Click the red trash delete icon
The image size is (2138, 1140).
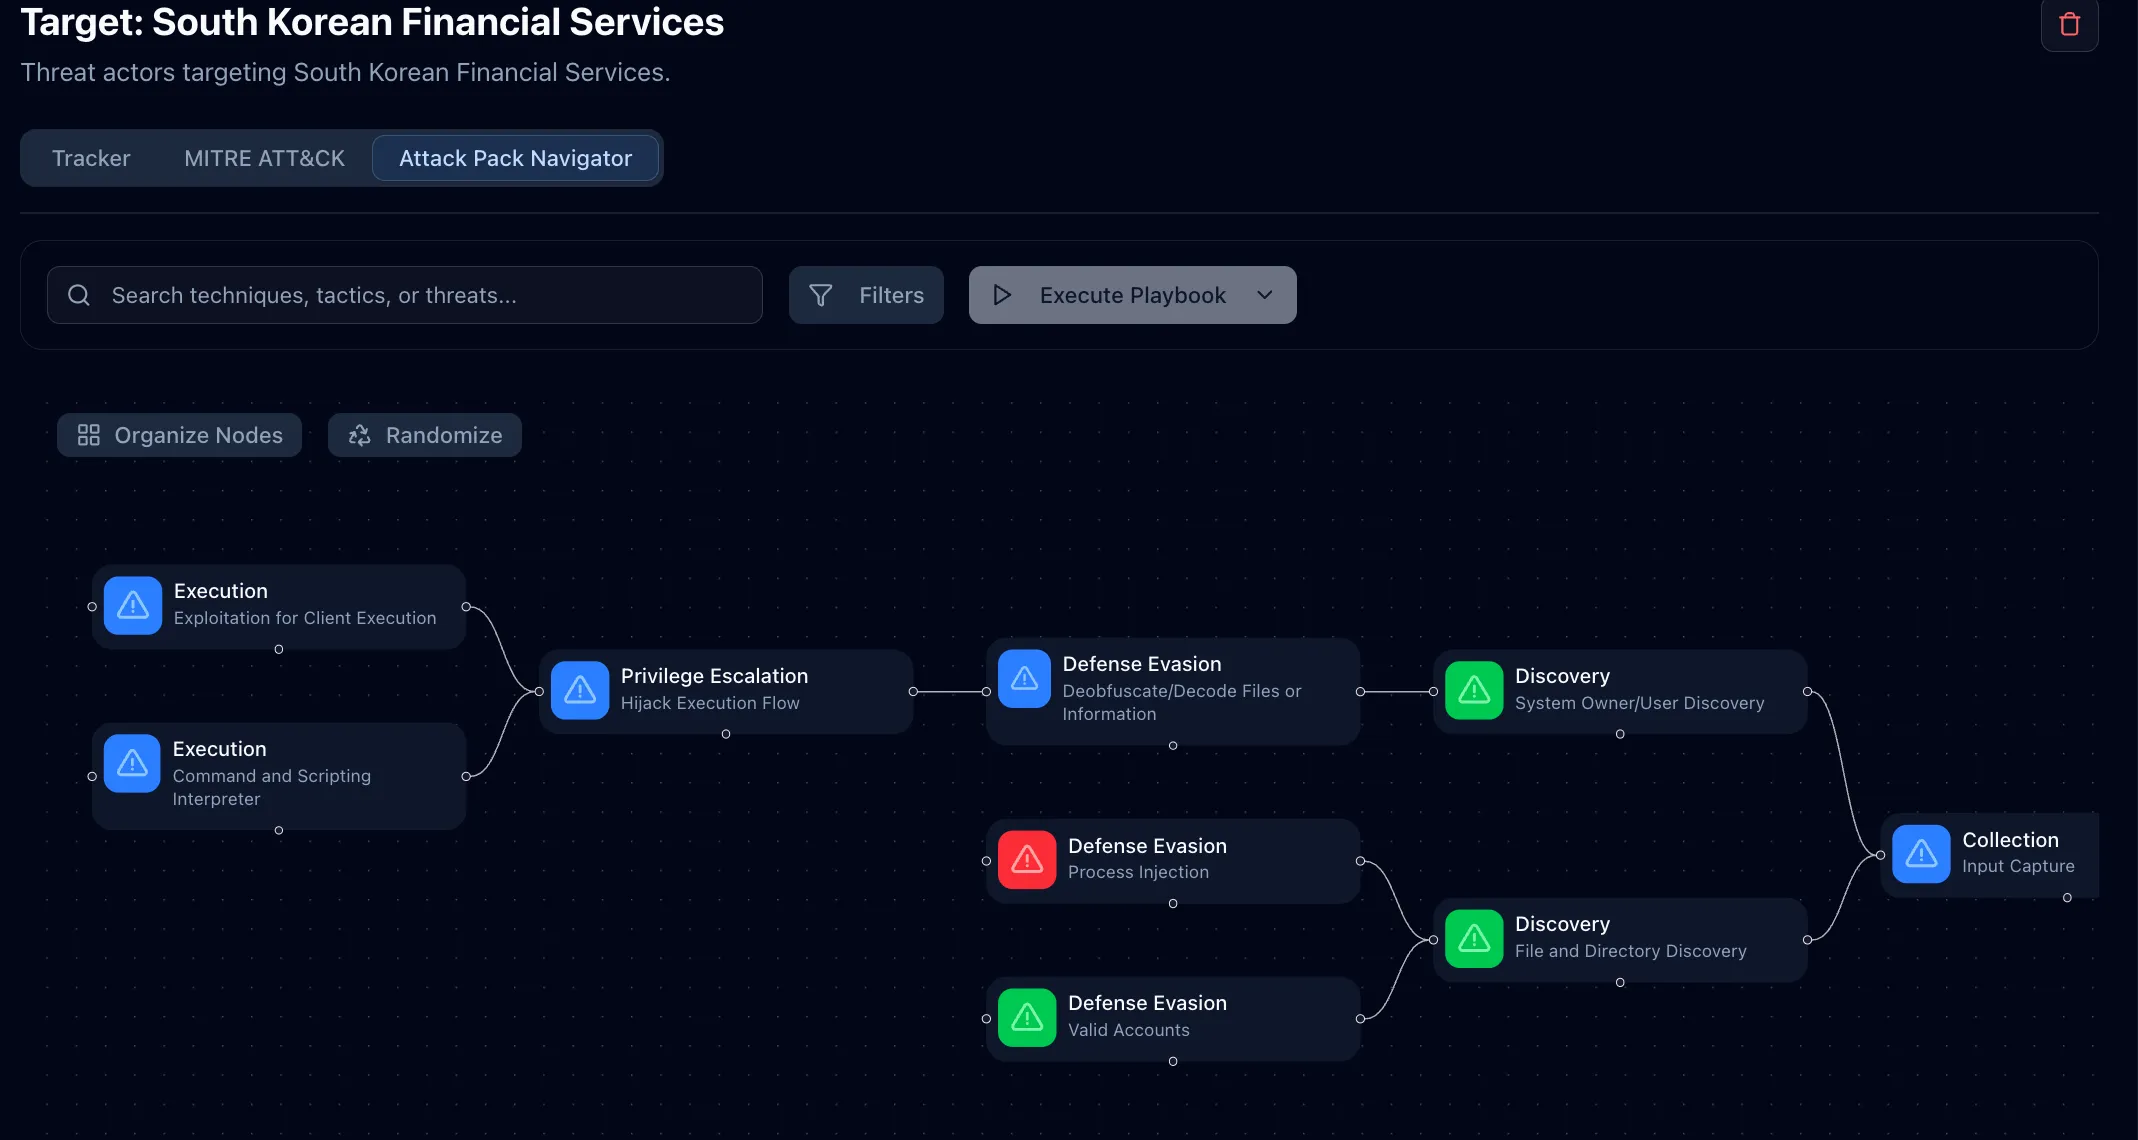pos(2069,24)
